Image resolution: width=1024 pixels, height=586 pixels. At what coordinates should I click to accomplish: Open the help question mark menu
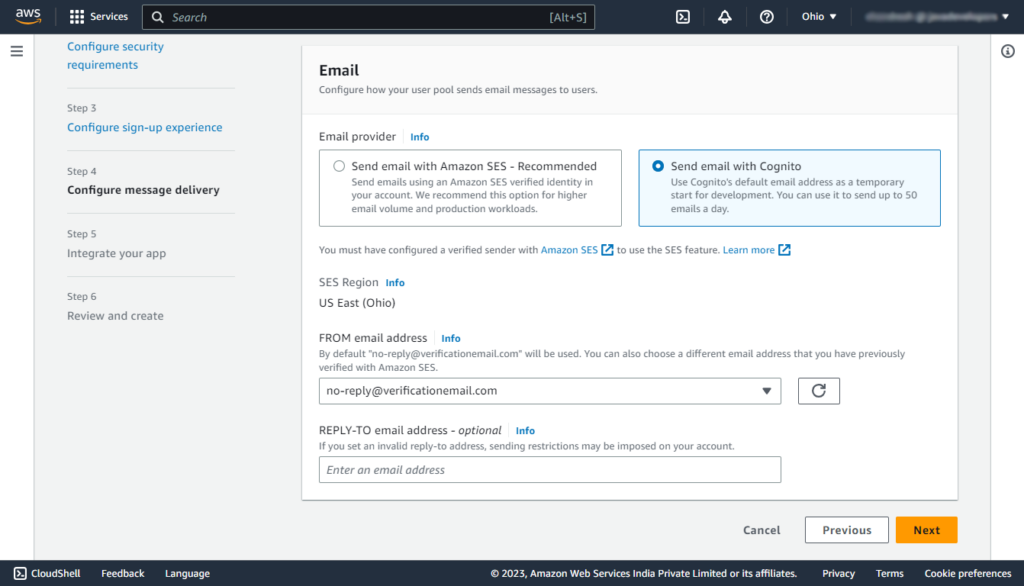click(766, 16)
